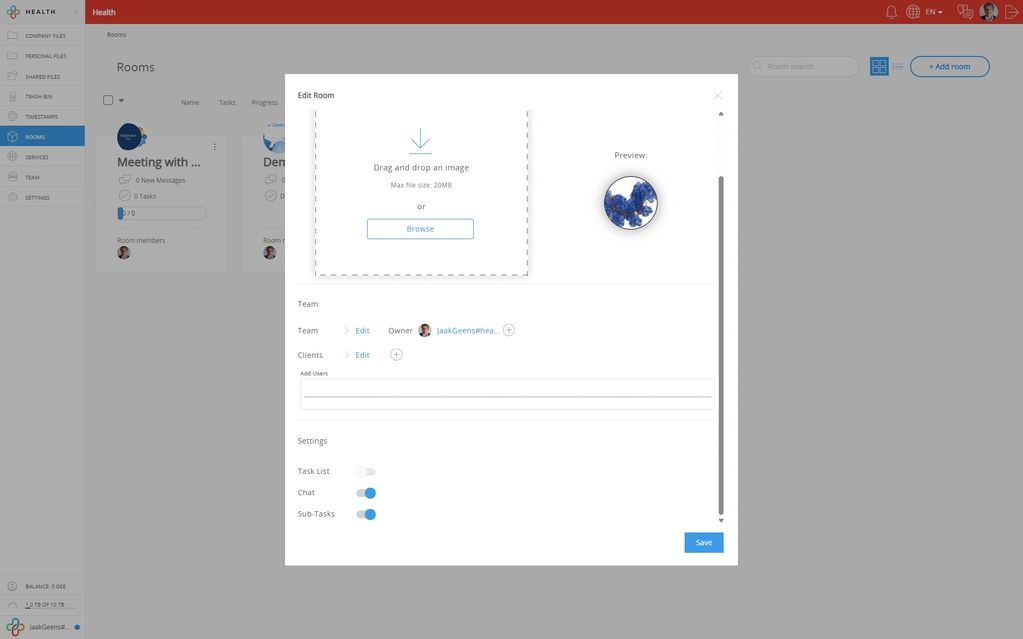Click the Trash Bin icon in sidebar

pos(12,96)
